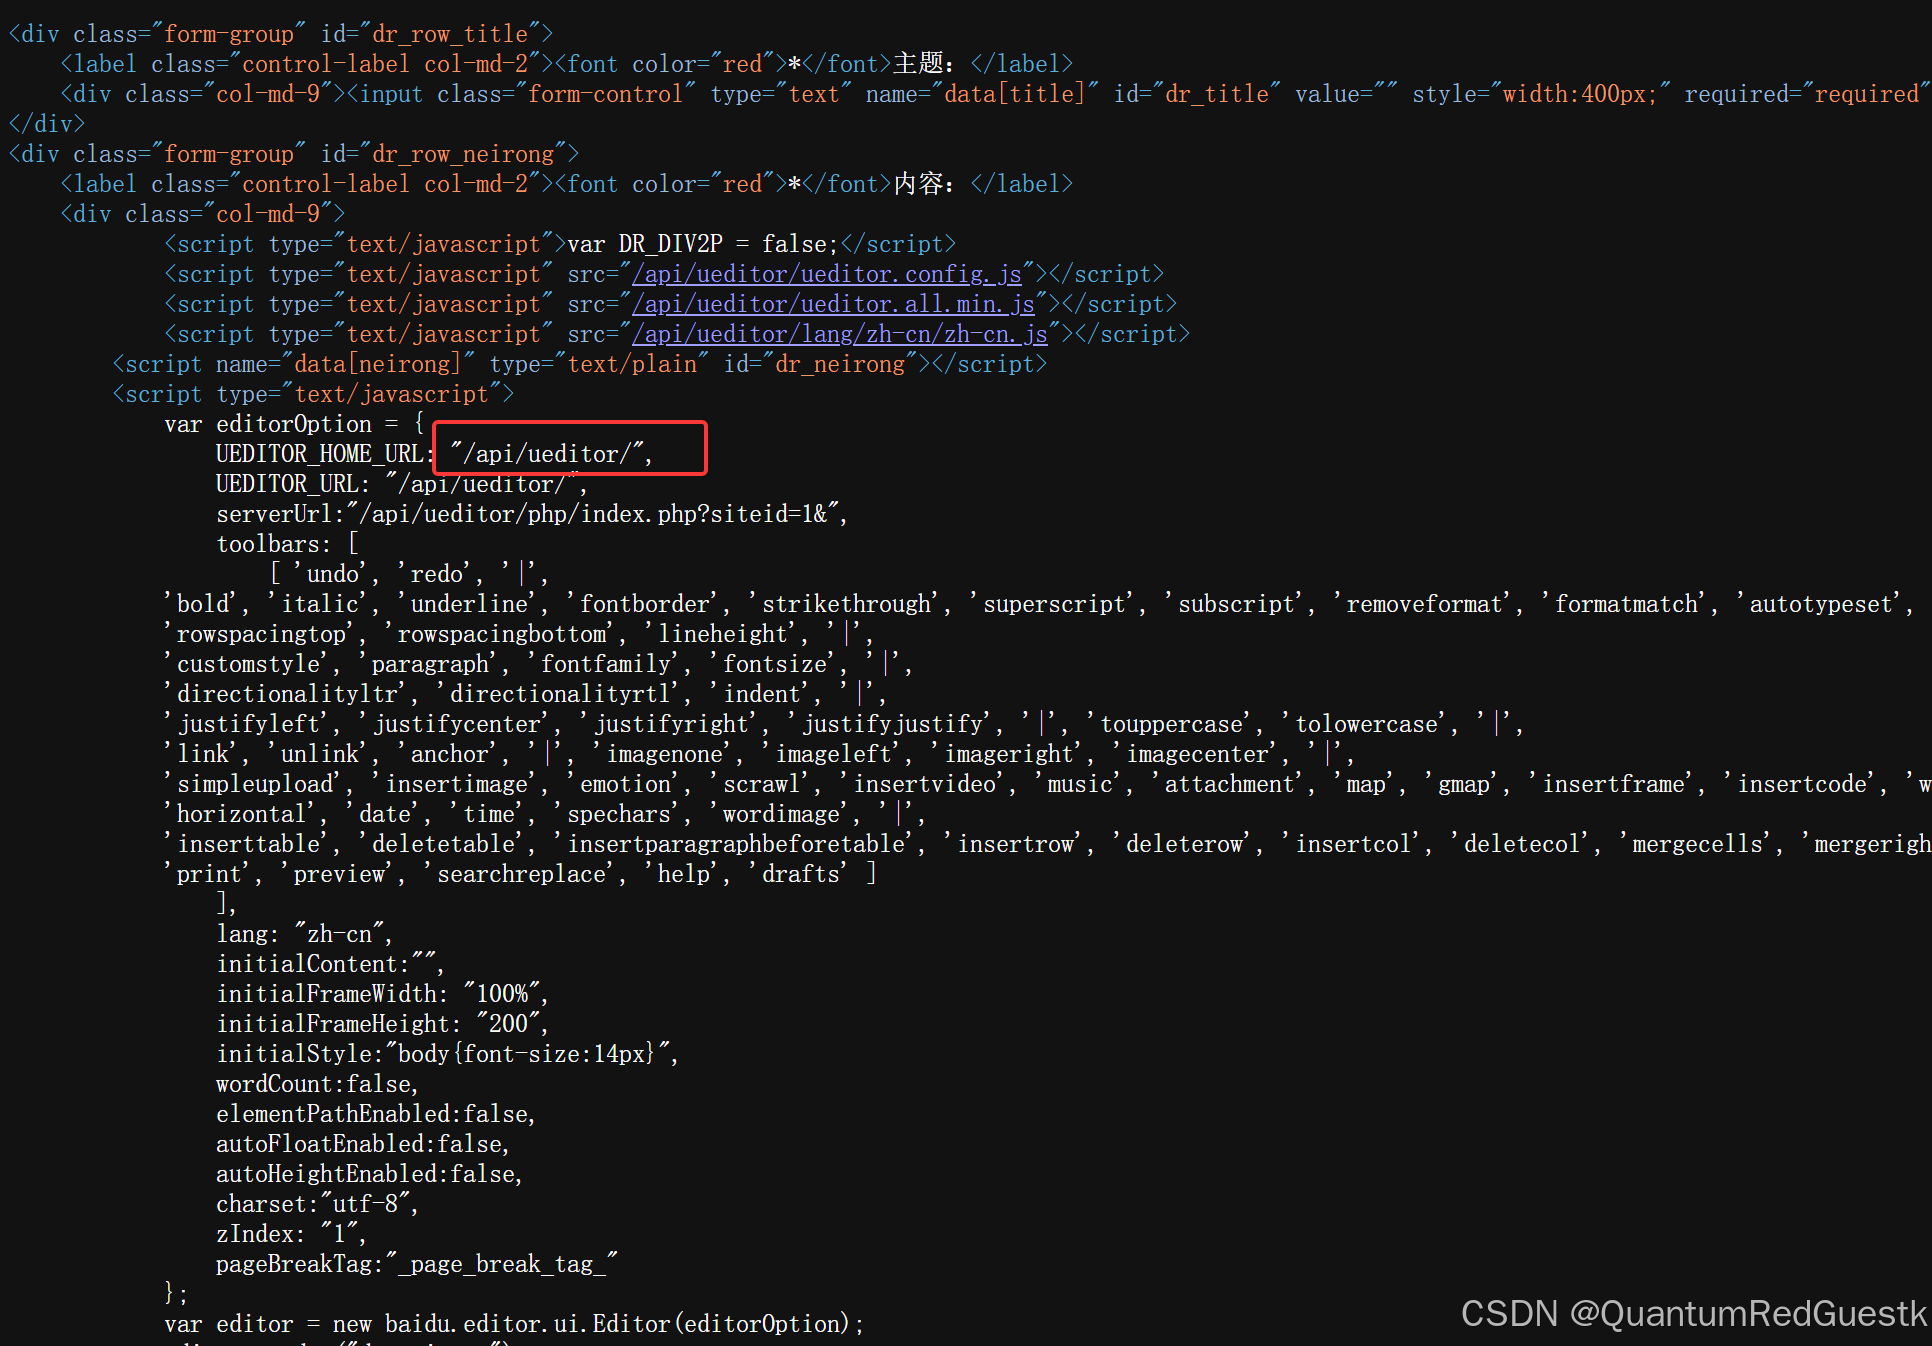Click the 'simpleupload' toolbar entry text
The width and height of the screenshot is (1932, 1346).
click(x=255, y=784)
